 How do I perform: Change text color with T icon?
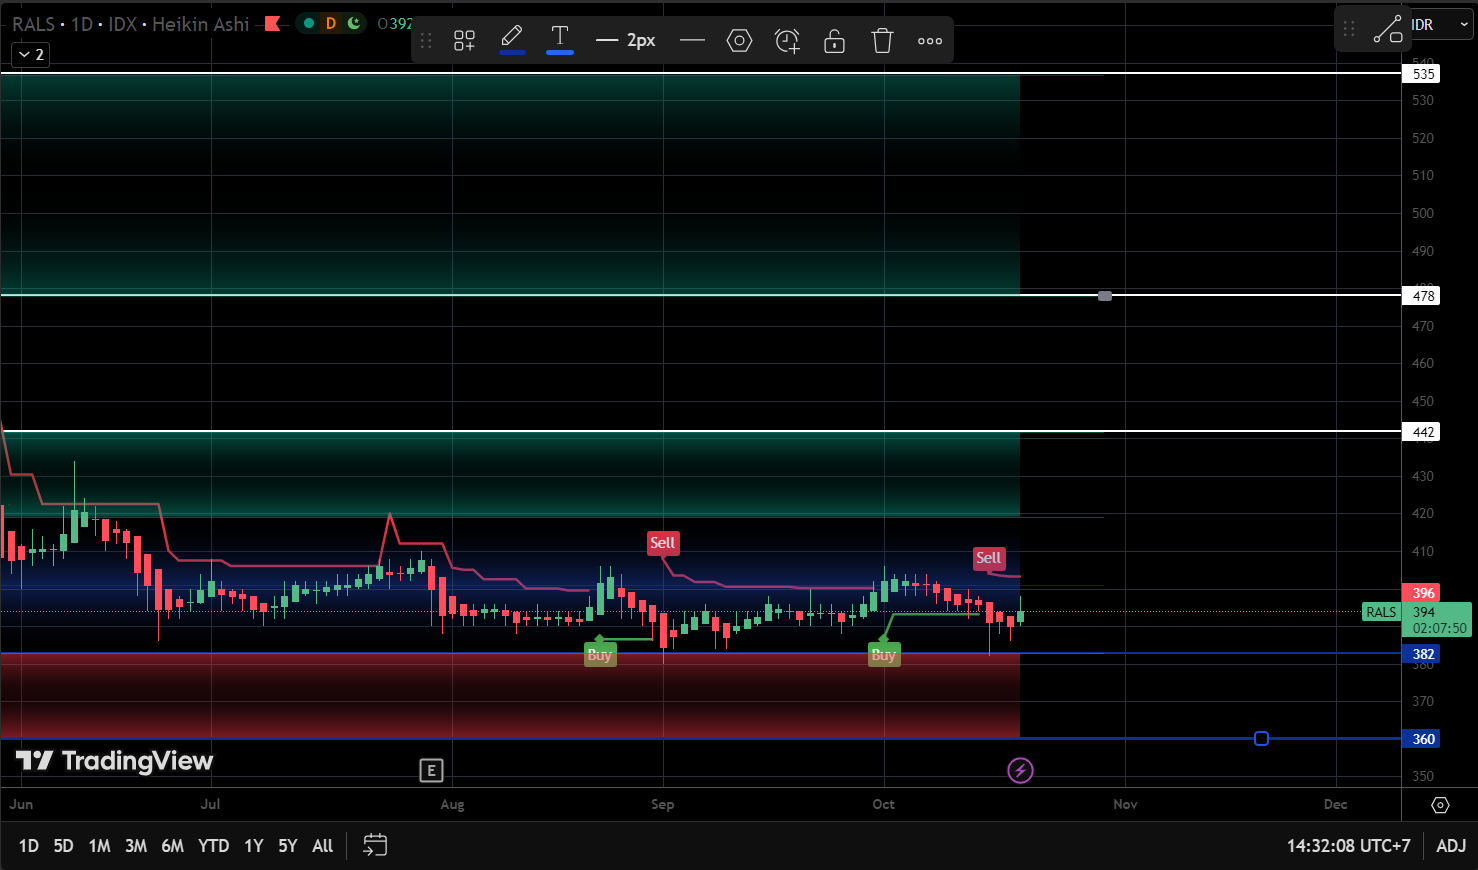pyautogui.click(x=560, y=39)
